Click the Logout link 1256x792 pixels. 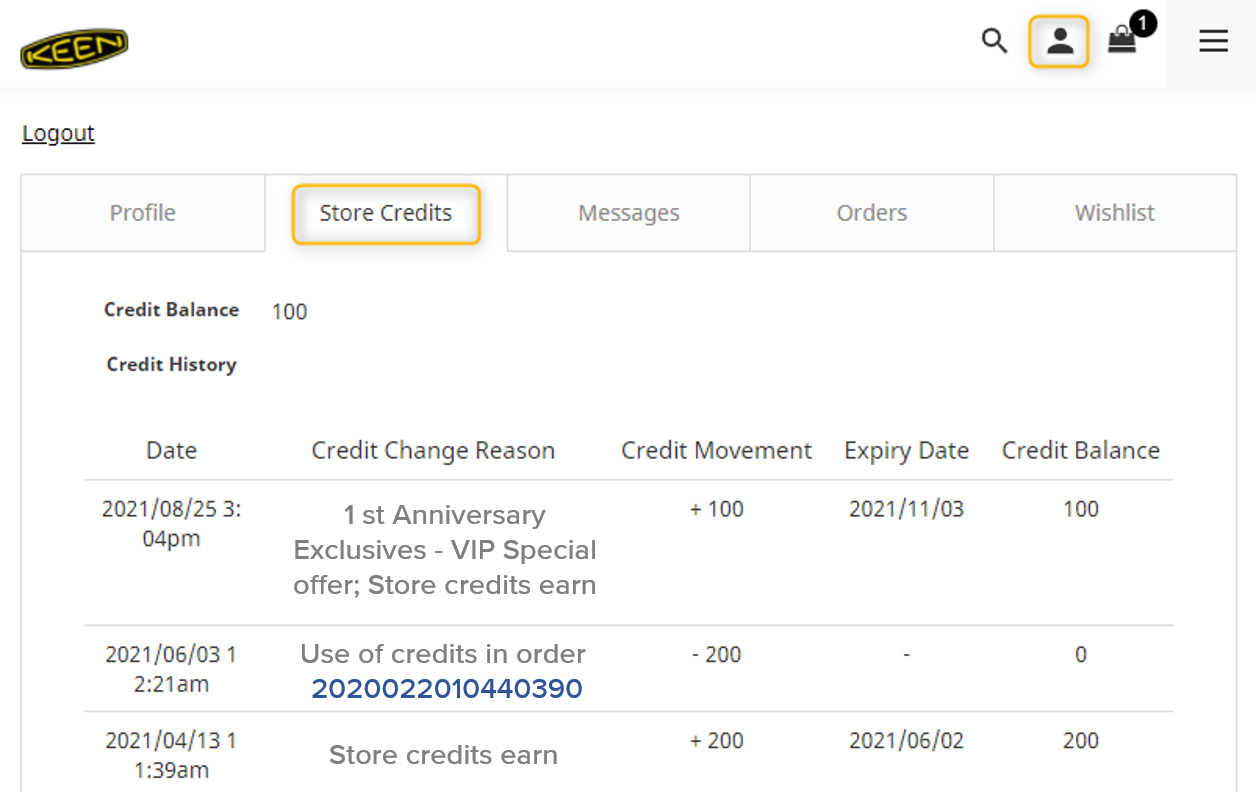pyautogui.click(x=58, y=133)
